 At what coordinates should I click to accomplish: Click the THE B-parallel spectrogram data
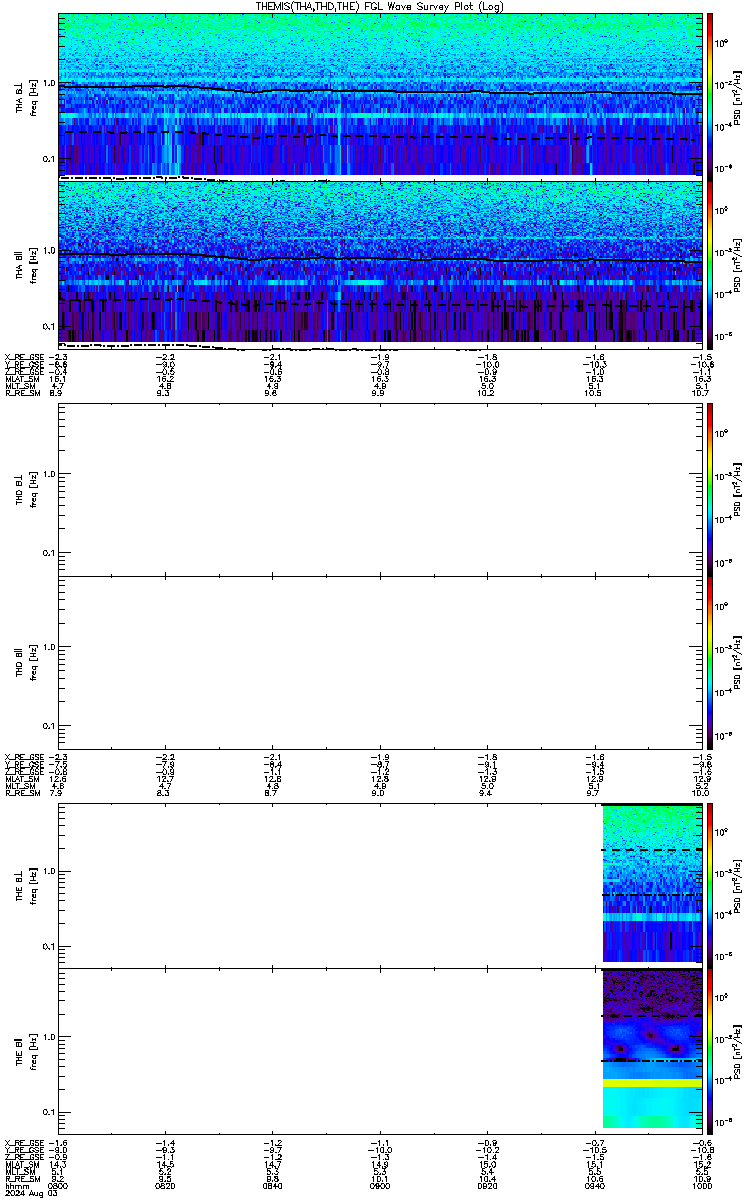(652, 1048)
